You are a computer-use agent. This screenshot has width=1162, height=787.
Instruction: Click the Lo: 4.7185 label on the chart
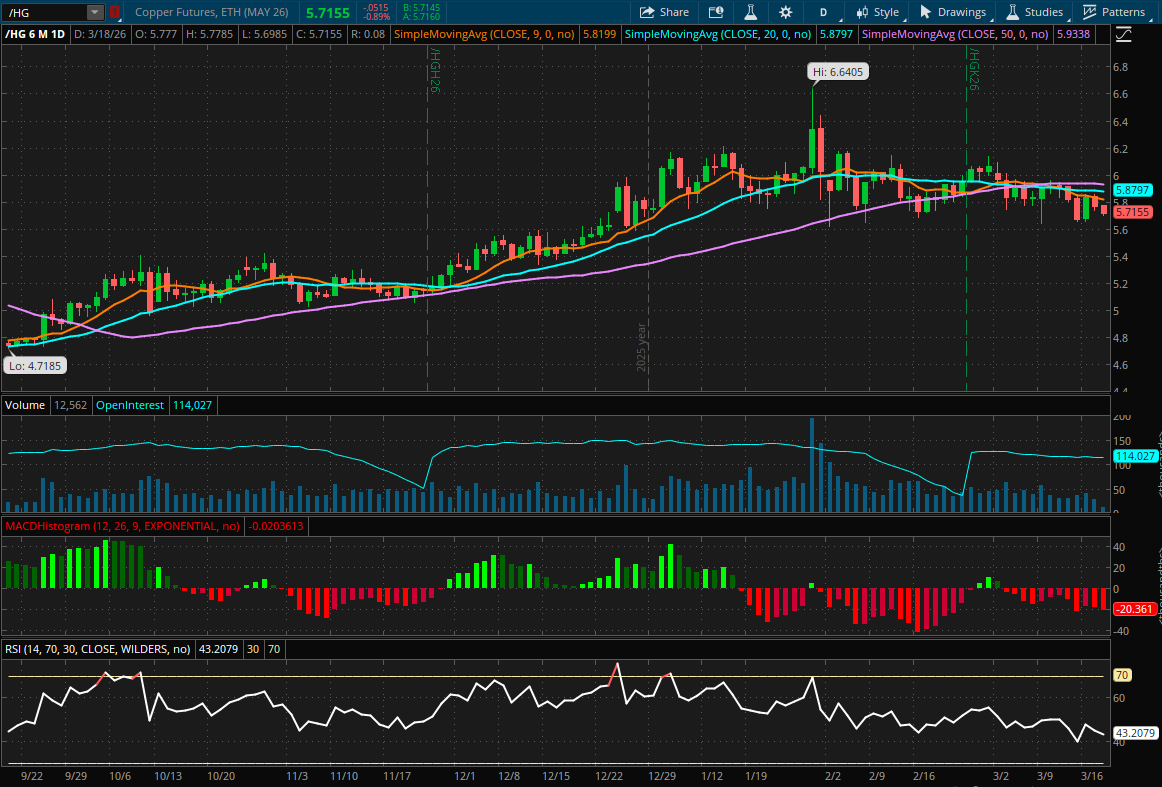click(35, 365)
